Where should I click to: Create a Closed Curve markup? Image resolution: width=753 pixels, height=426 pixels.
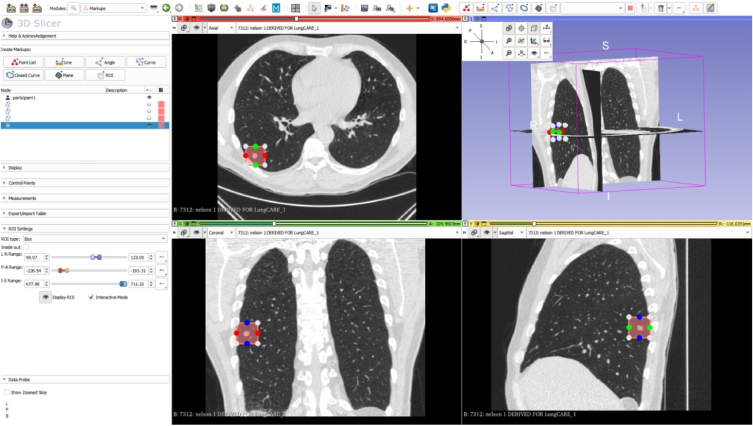pos(23,75)
